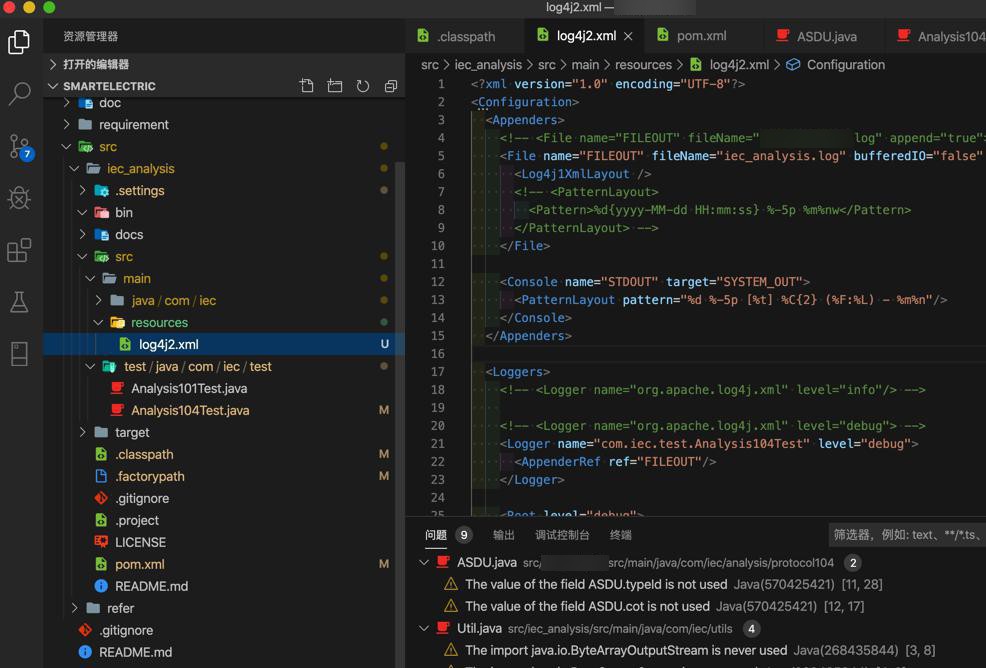Click New Folder icon in explorer header
The width and height of the screenshot is (986, 668).
[335, 86]
